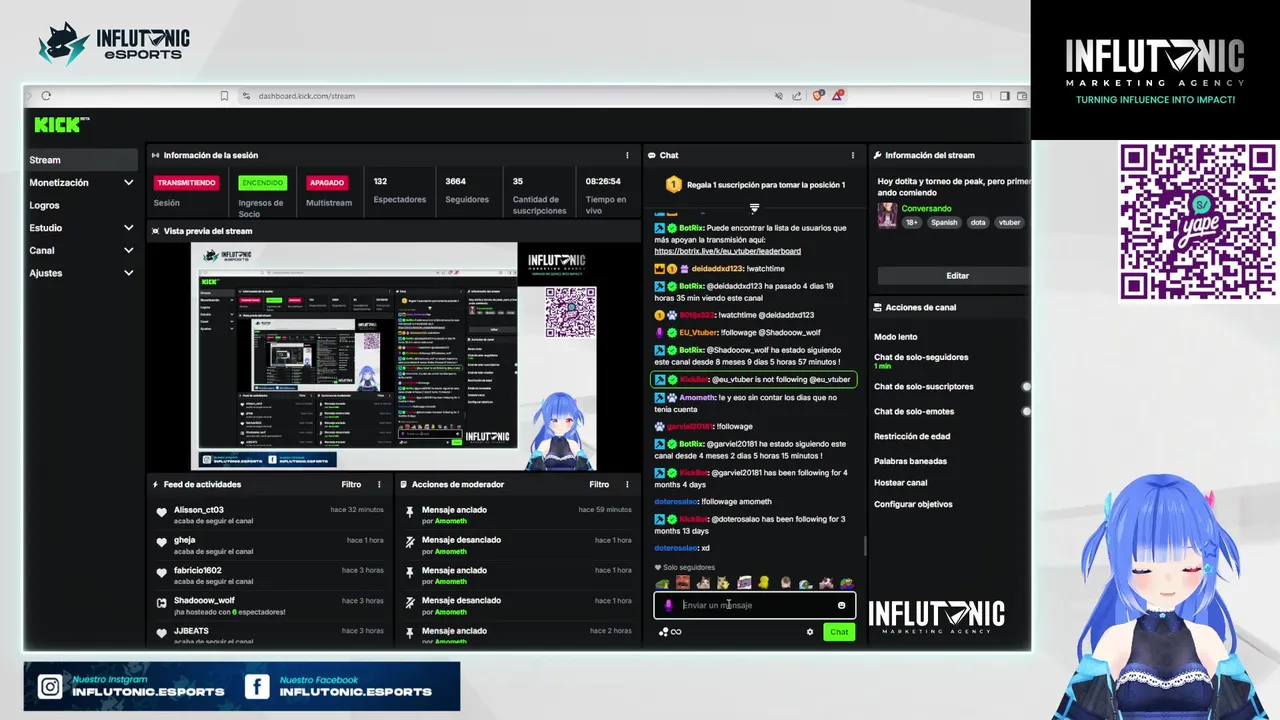Viewport: 1280px width, 720px height.
Task: Click the purple identity badge in message box
Action: 668,605
